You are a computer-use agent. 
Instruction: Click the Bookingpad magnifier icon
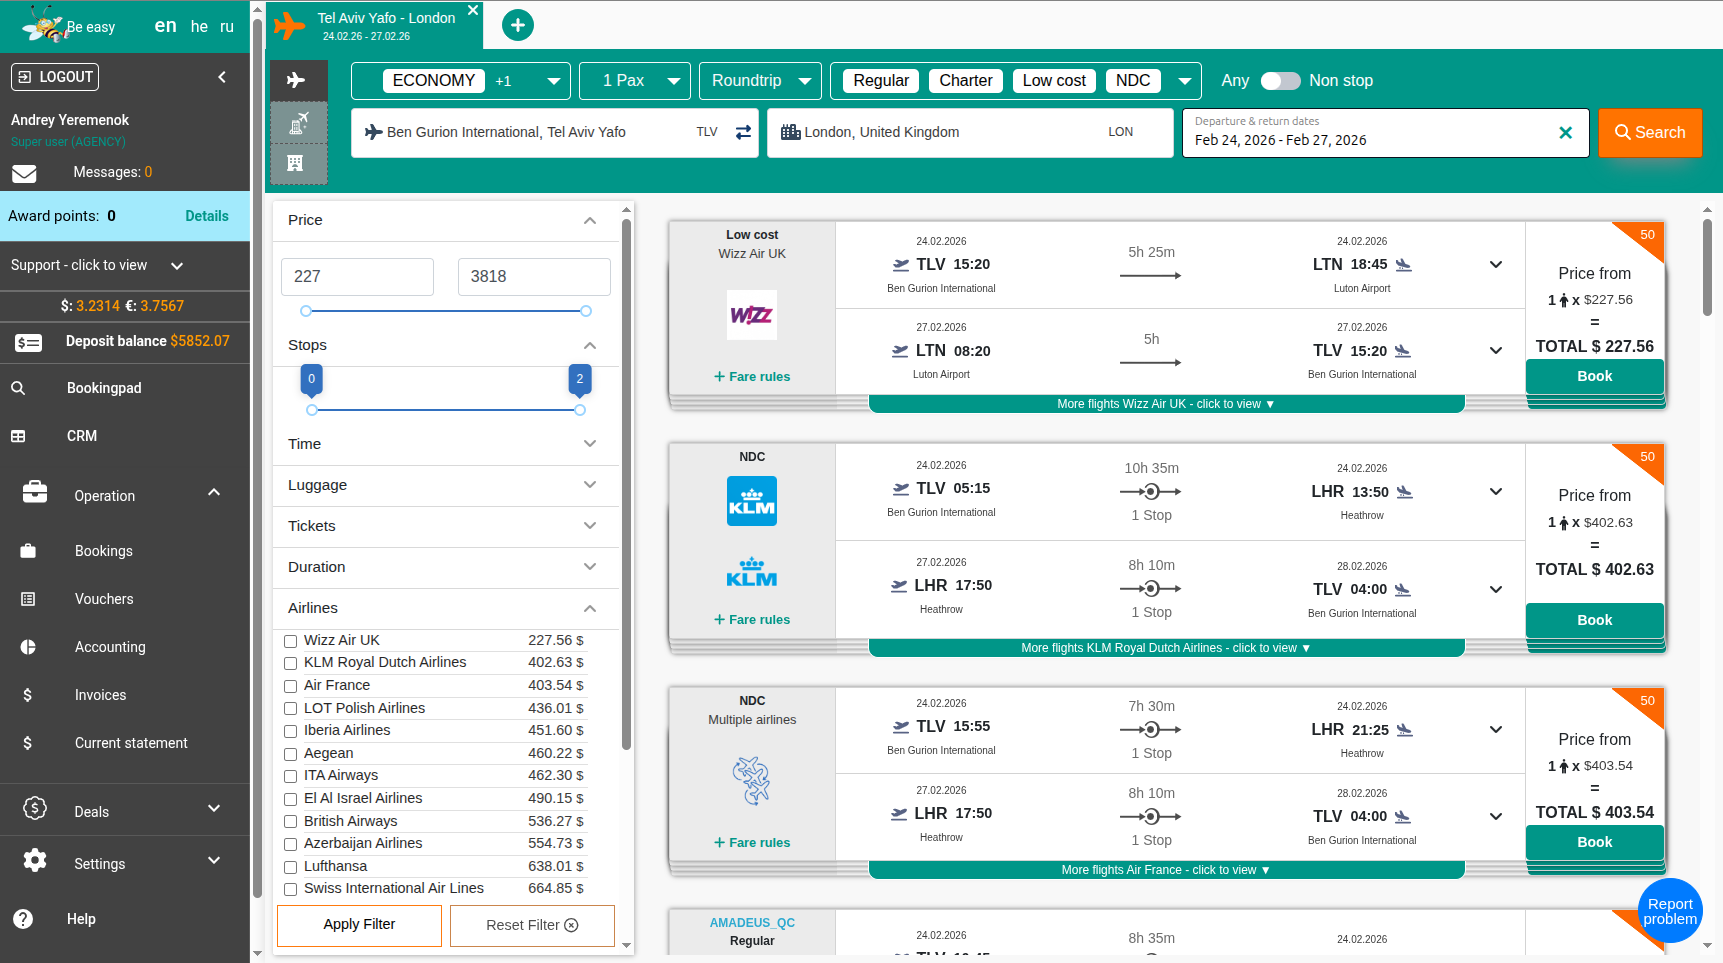click(x=19, y=388)
